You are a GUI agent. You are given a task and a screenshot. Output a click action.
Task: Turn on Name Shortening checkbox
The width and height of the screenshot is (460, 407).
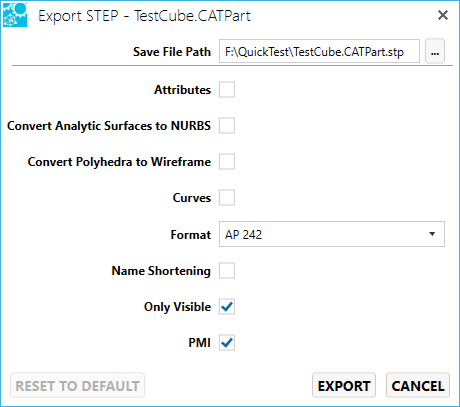[x=227, y=271]
